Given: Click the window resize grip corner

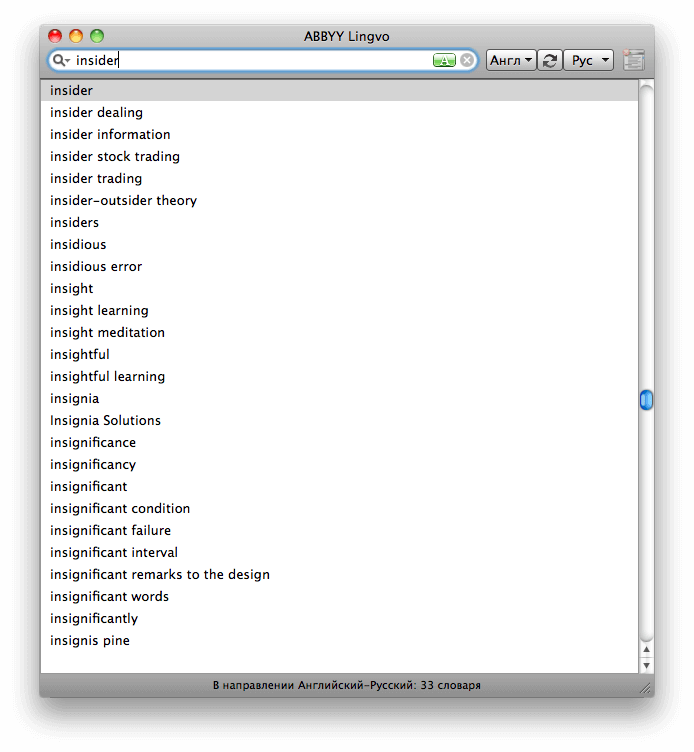Looking at the screenshot, I should 646,687.
